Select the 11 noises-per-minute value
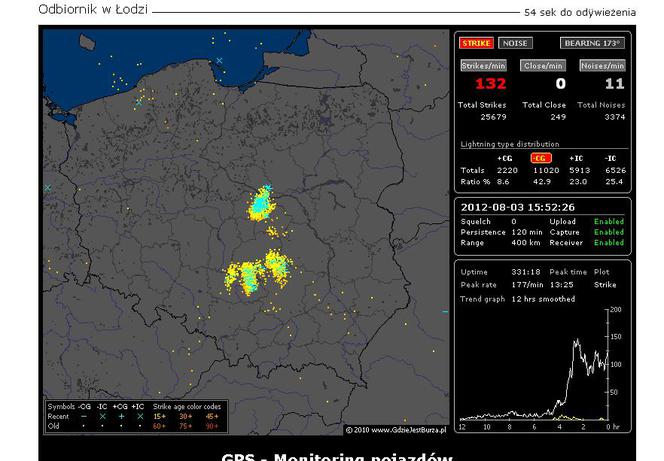 pos(614,83)
